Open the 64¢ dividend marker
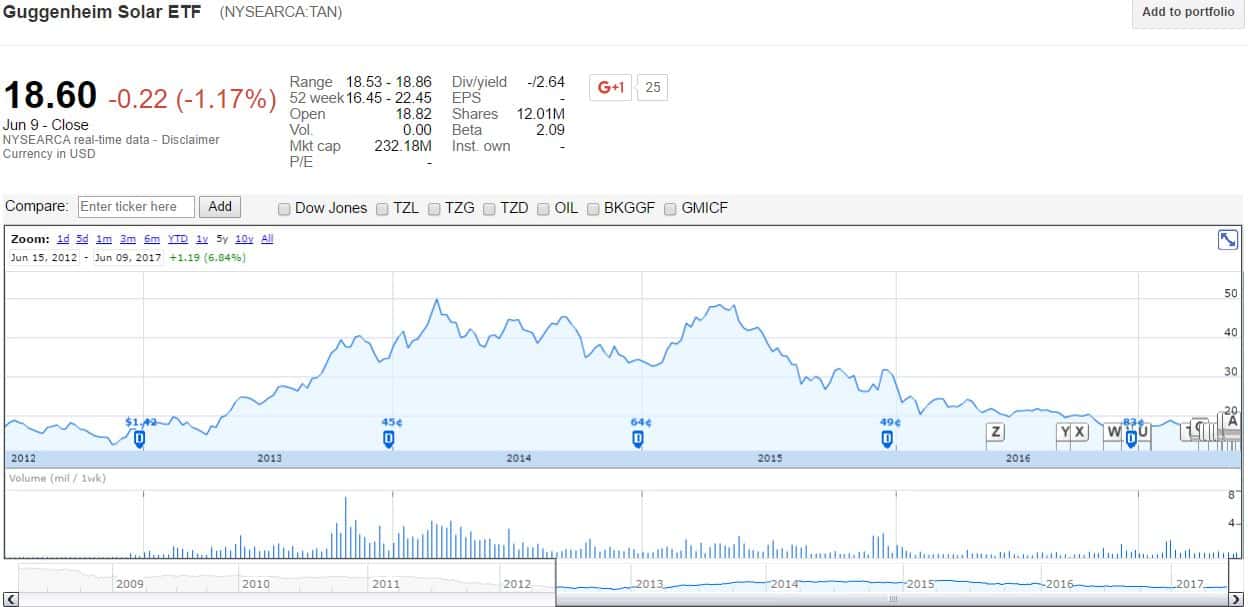The image size is (1248, 607). 638,438
